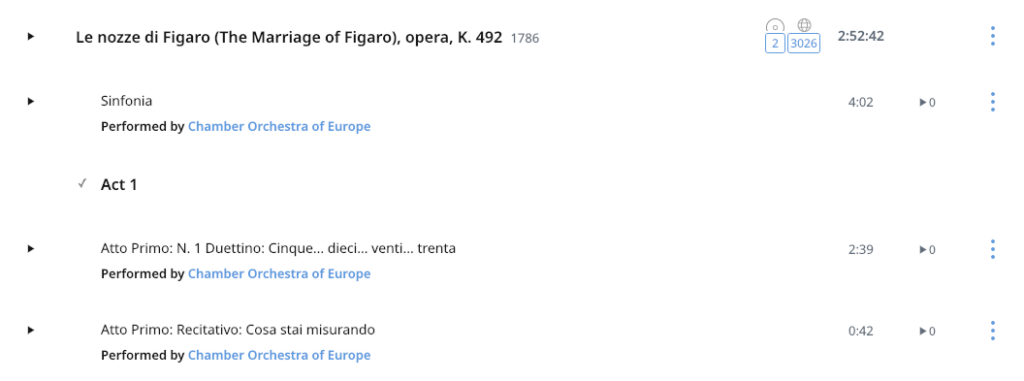Play Recitativo: Cosa stai misurando track

(31, 331)
